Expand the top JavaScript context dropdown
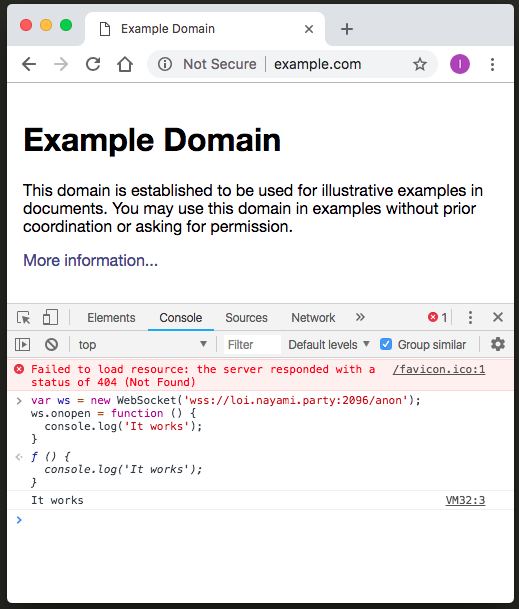This screenshot has height=609, width=519. coord(142,345)
